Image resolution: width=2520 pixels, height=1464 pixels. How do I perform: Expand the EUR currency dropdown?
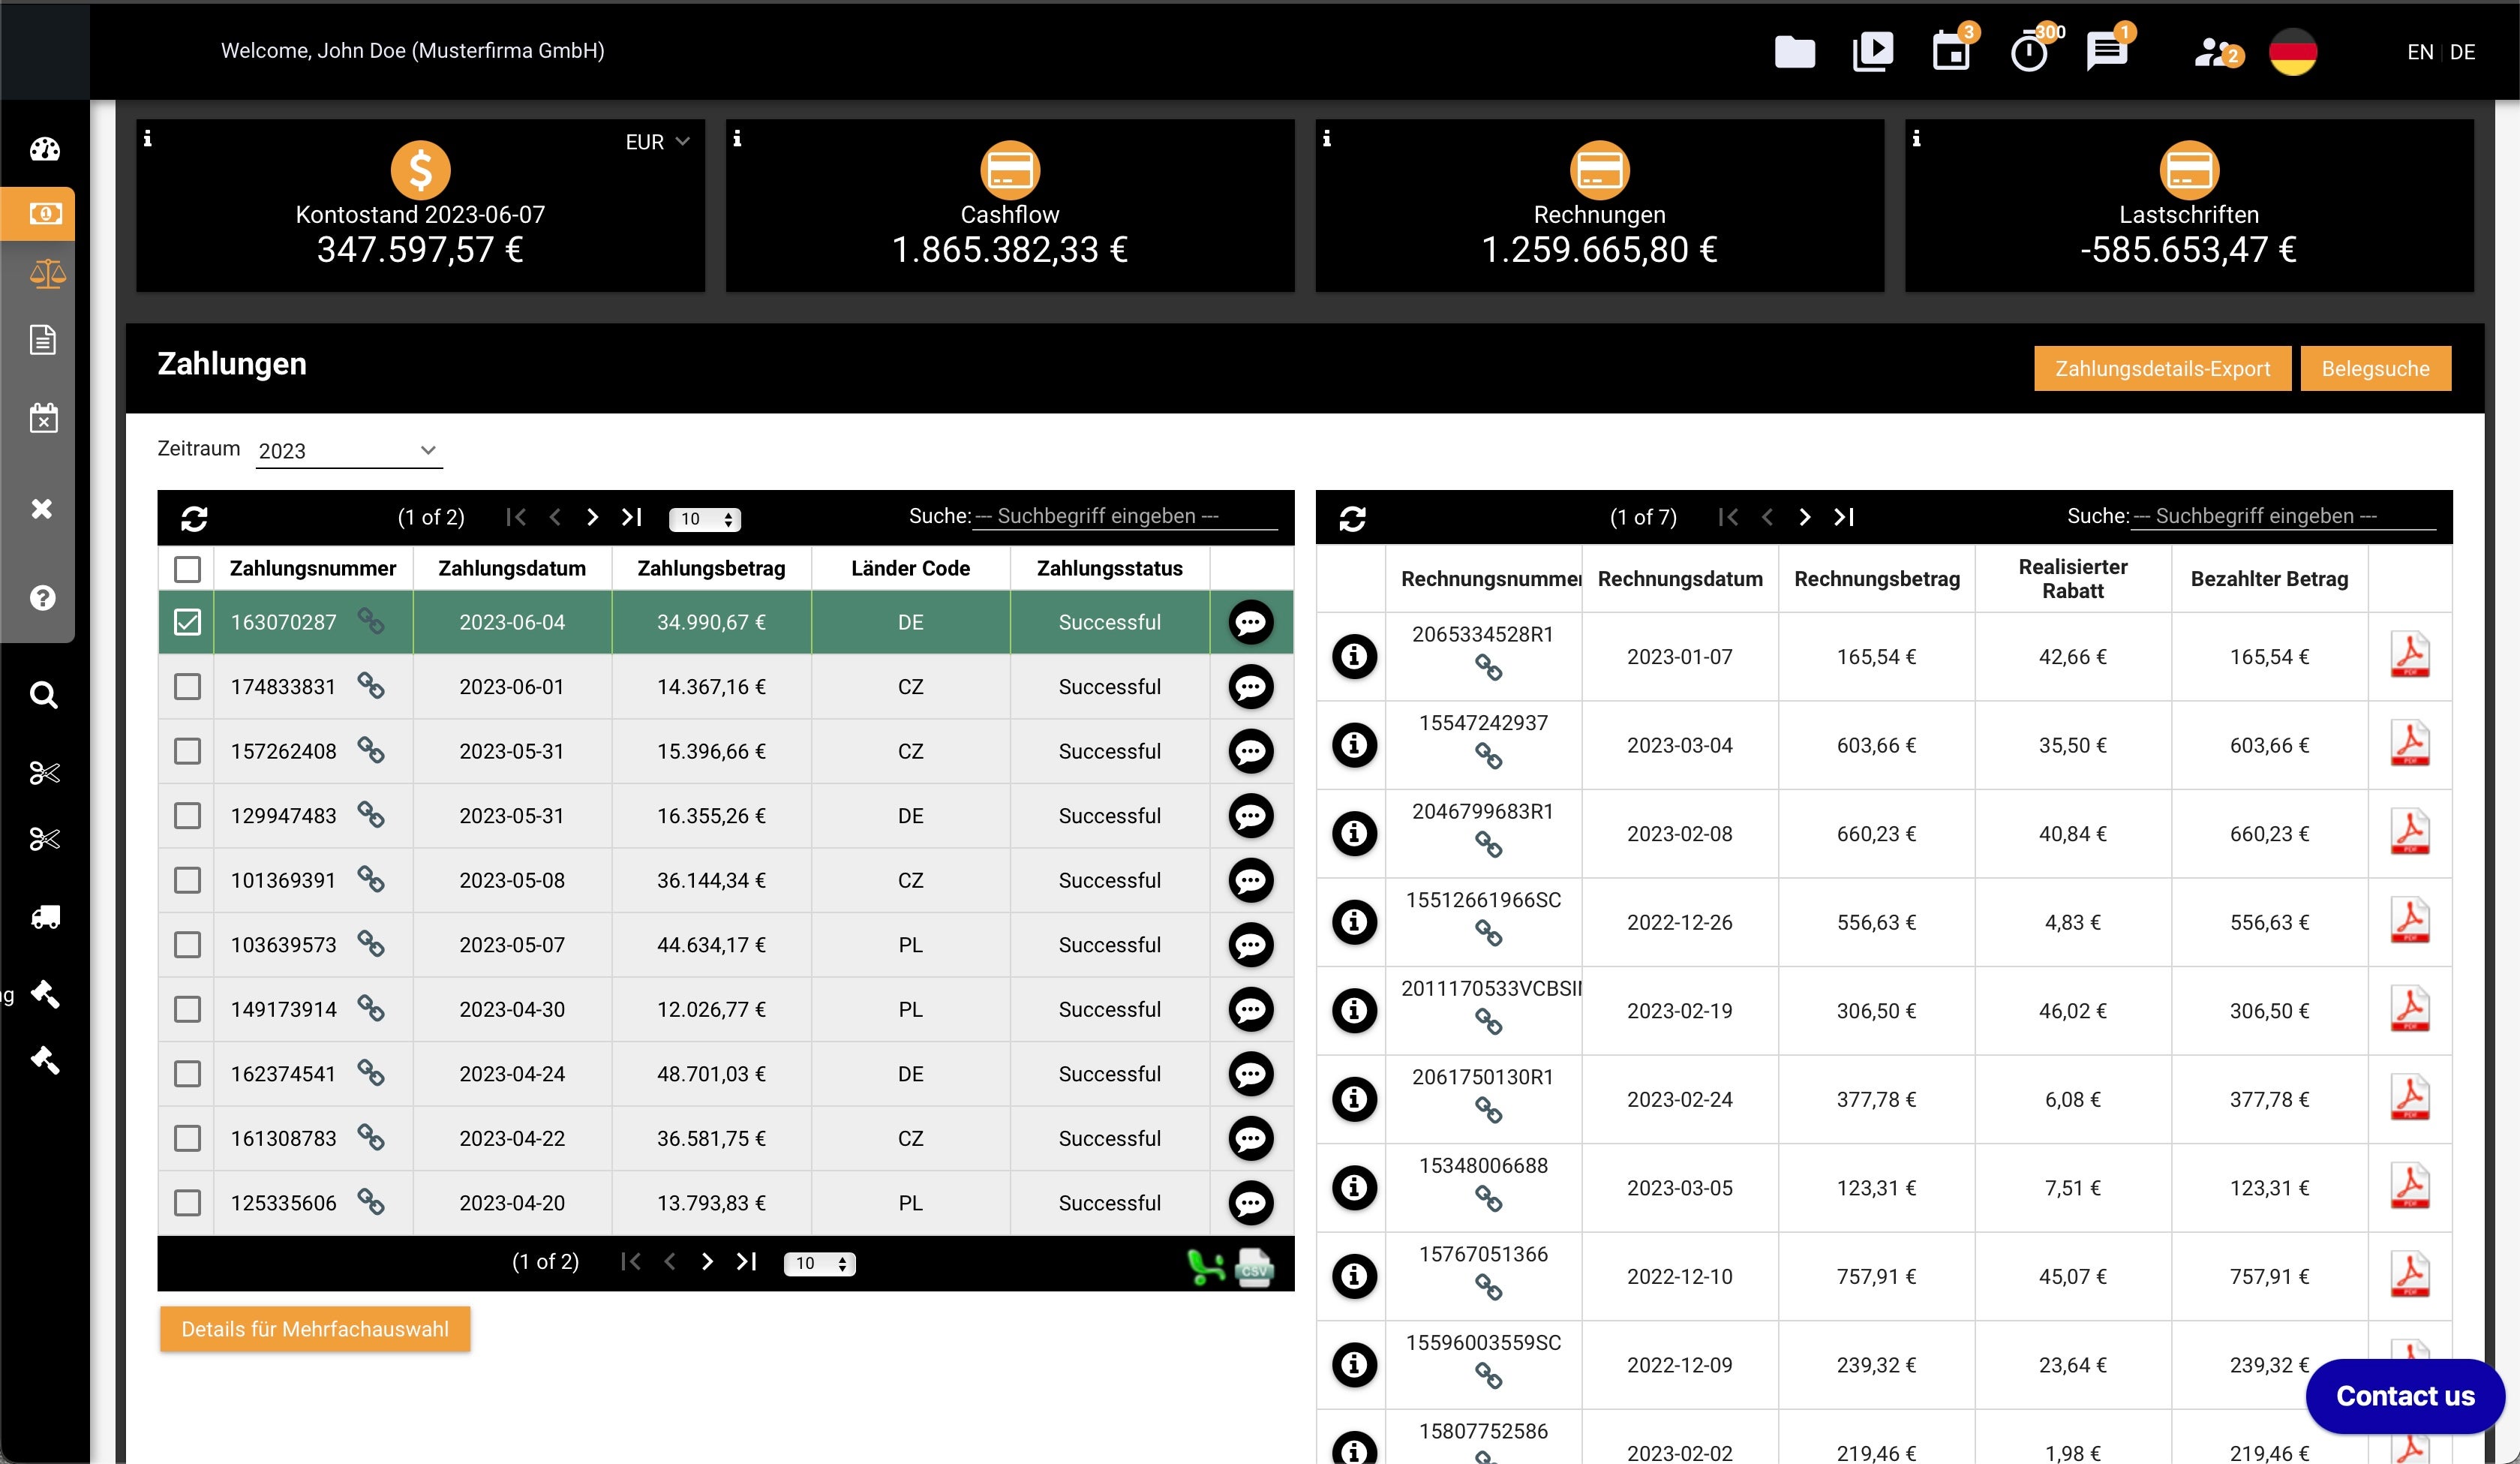(657, 142)
